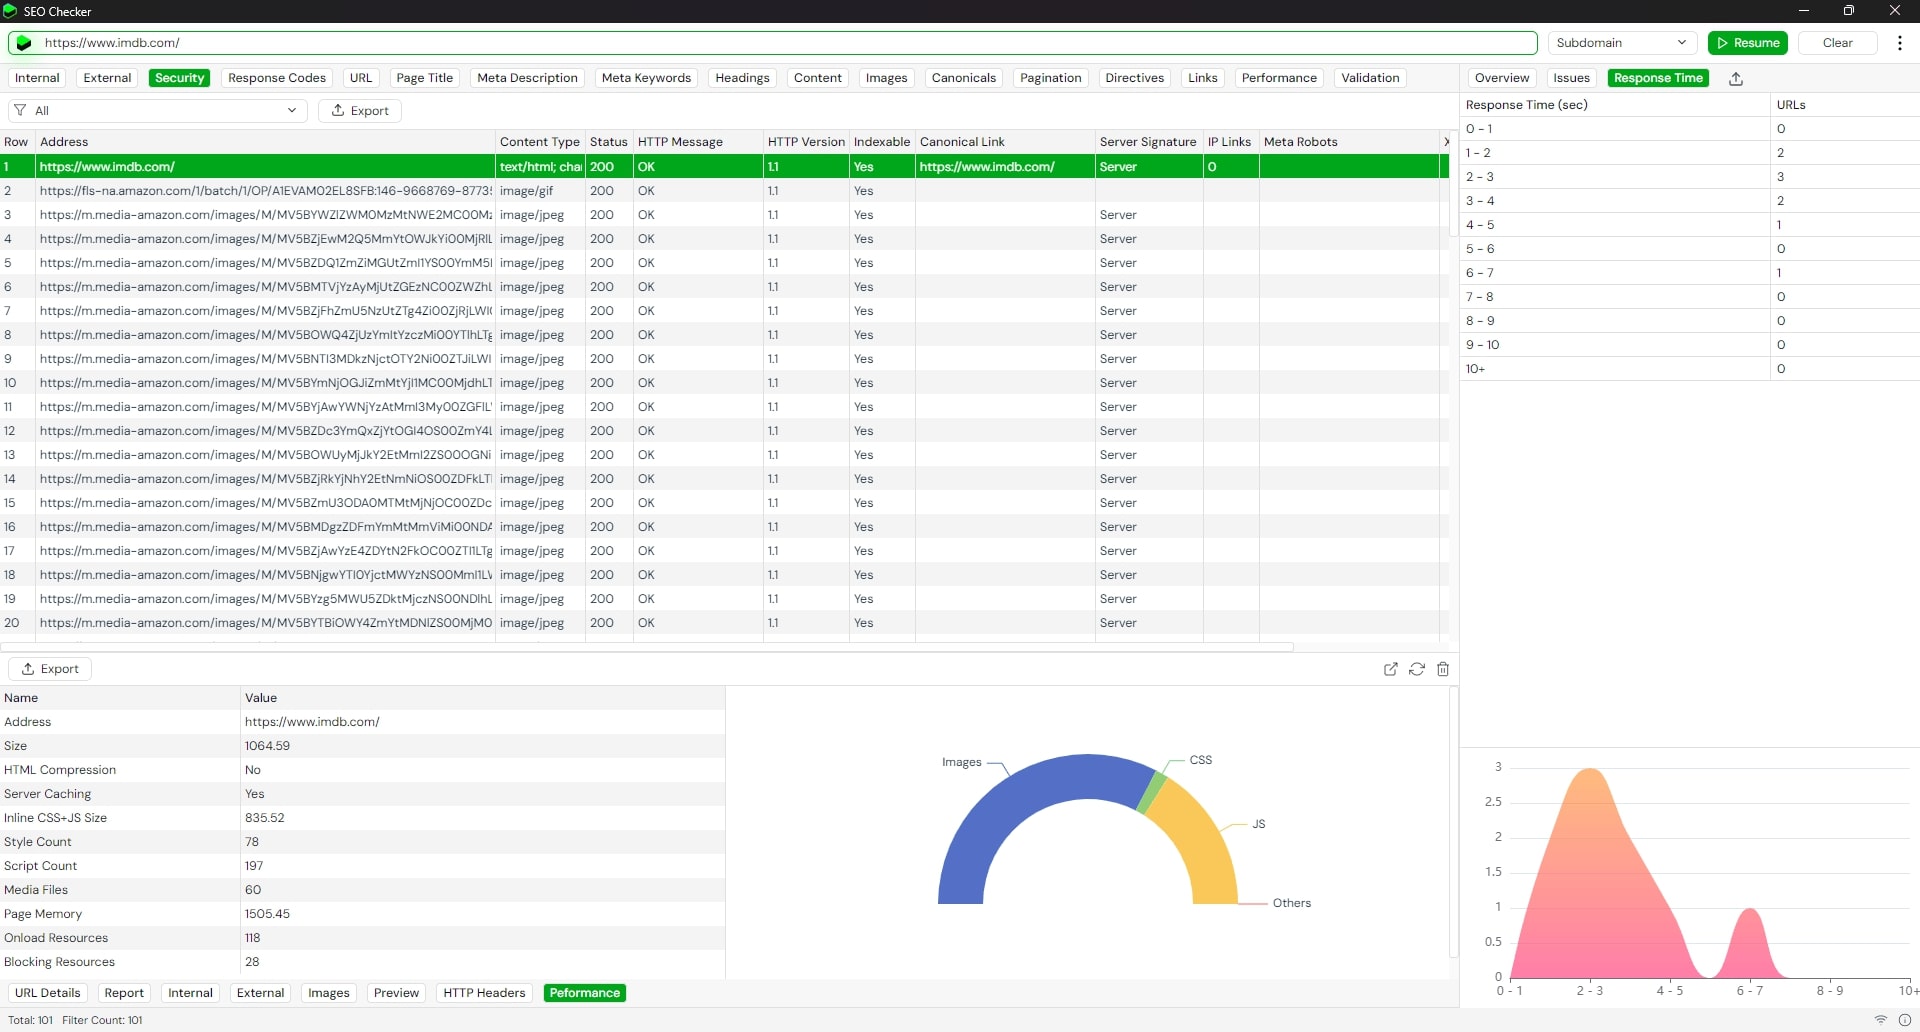
Task: Select the Security tab
Action: pyautogui.click(x=180, y=78)
